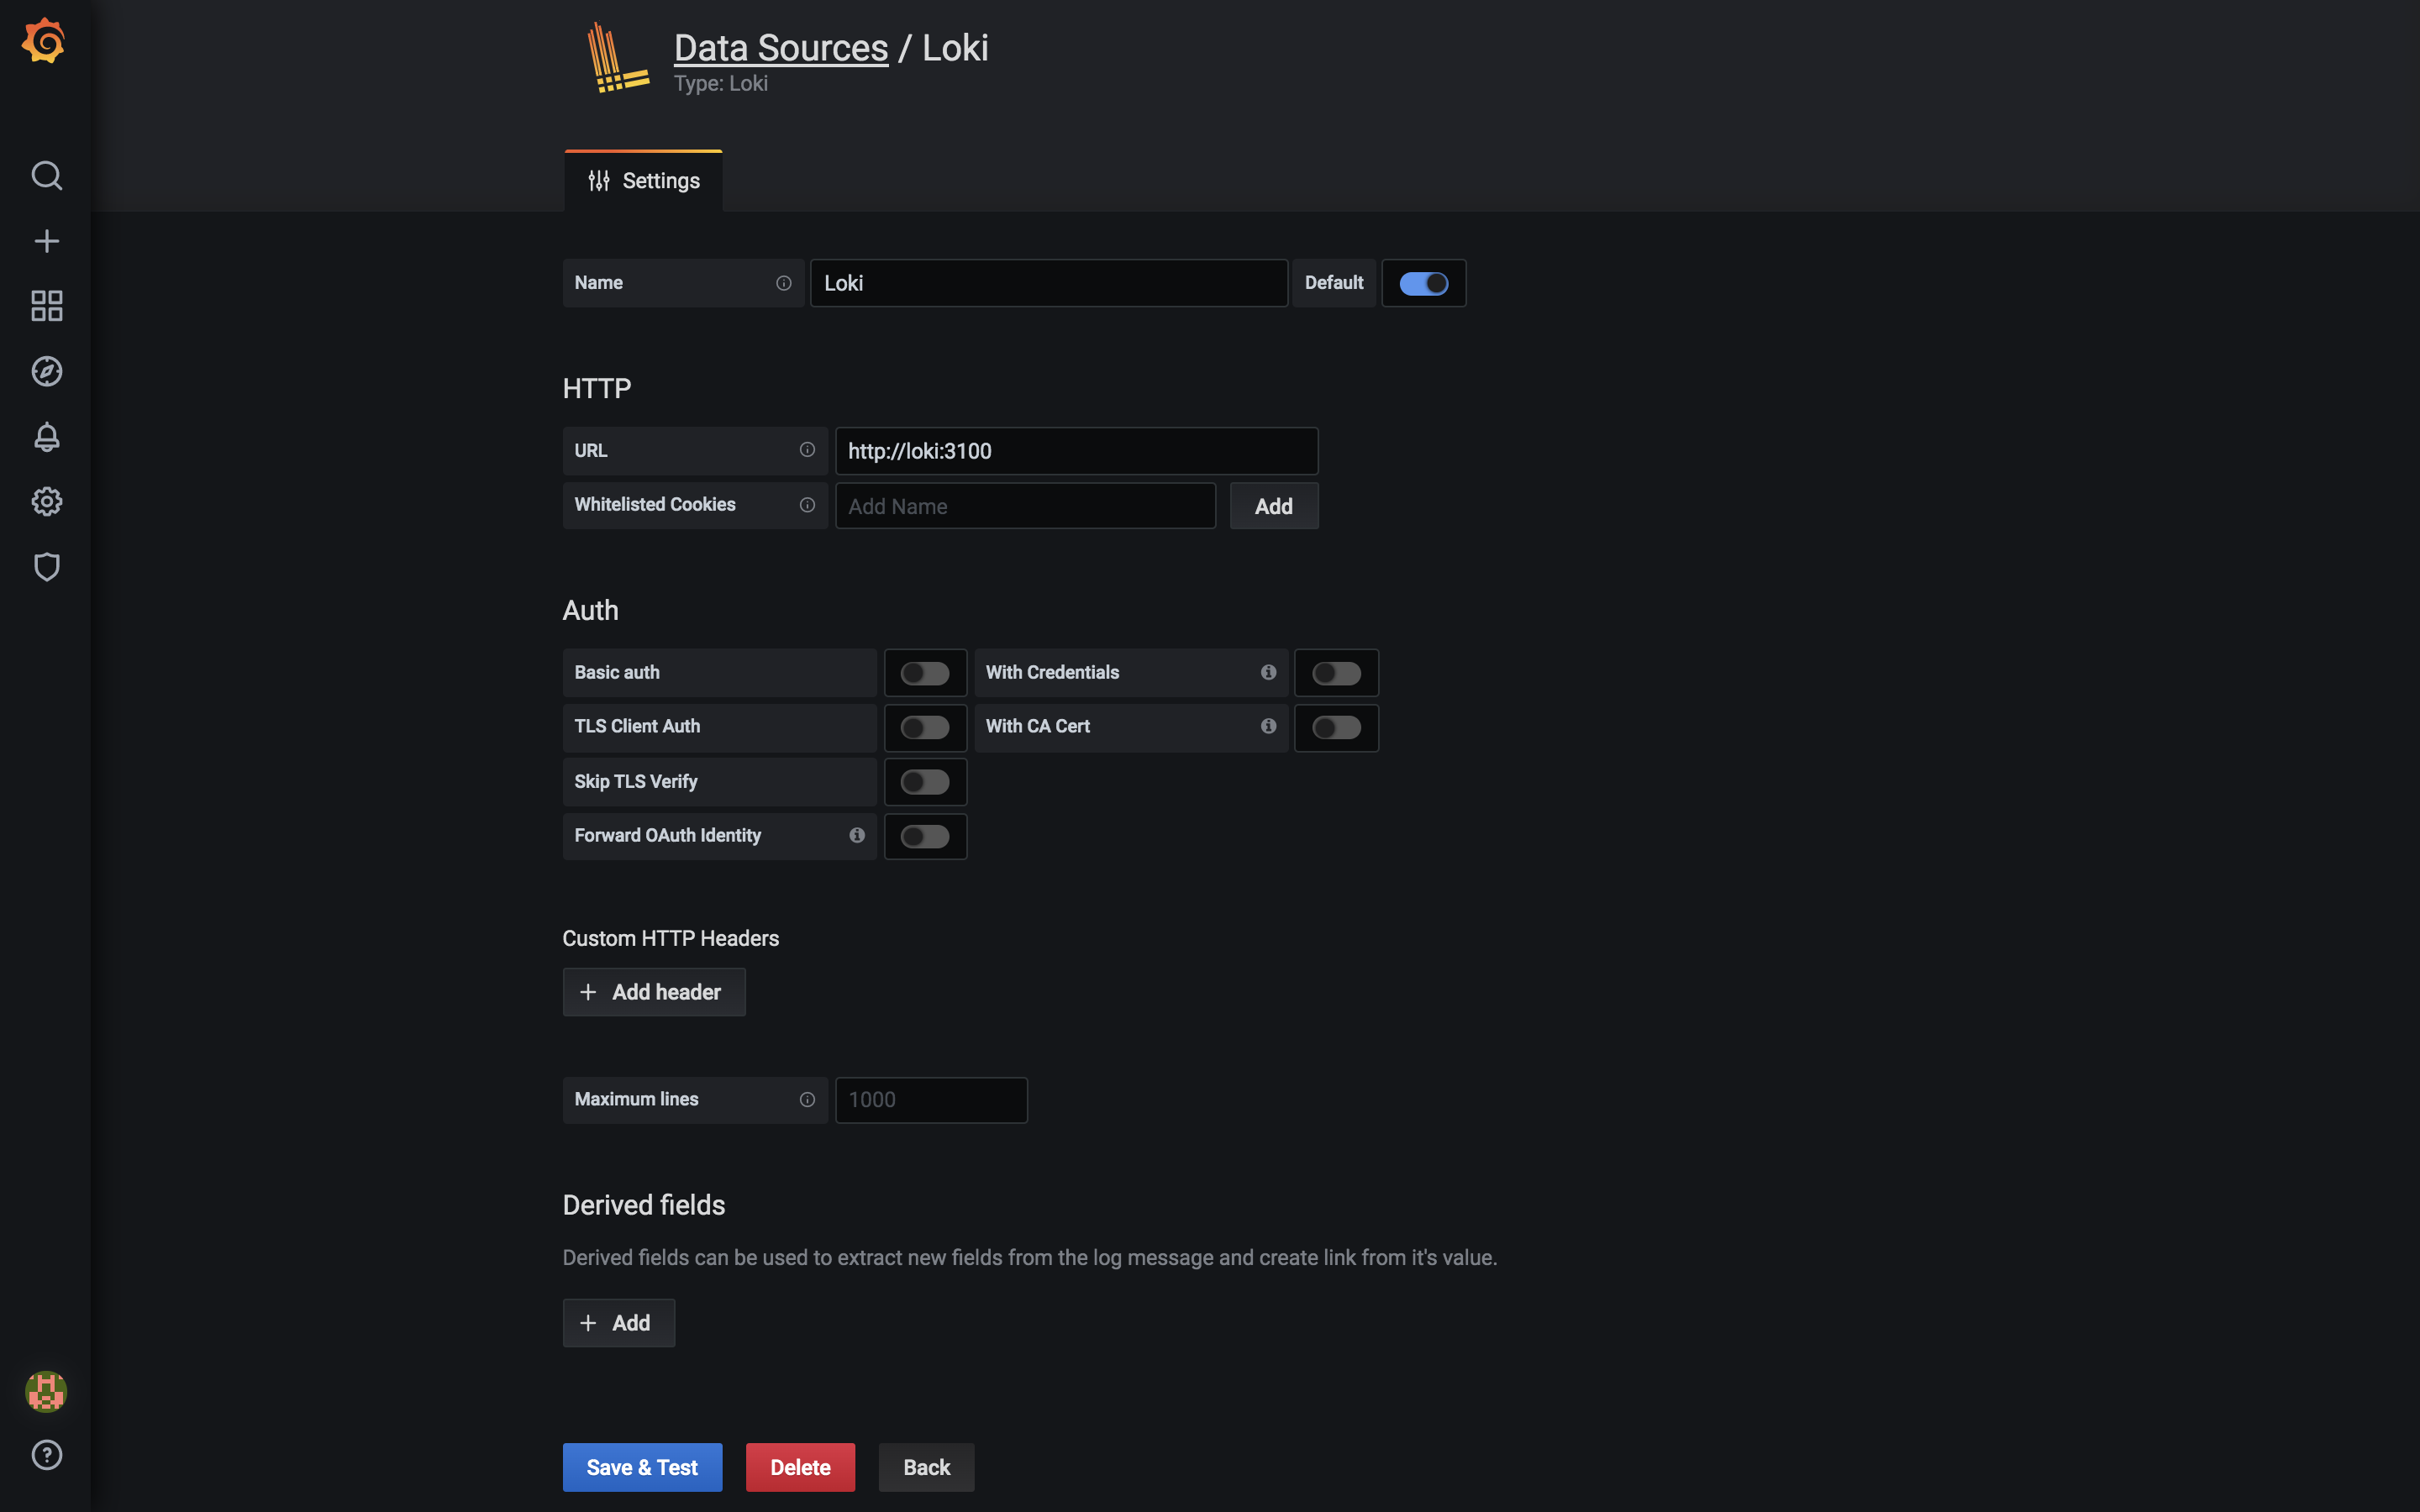Disable the Default data source toggle
The height and width of the screenshot is (1512, 2420).
pos(1423,283)
